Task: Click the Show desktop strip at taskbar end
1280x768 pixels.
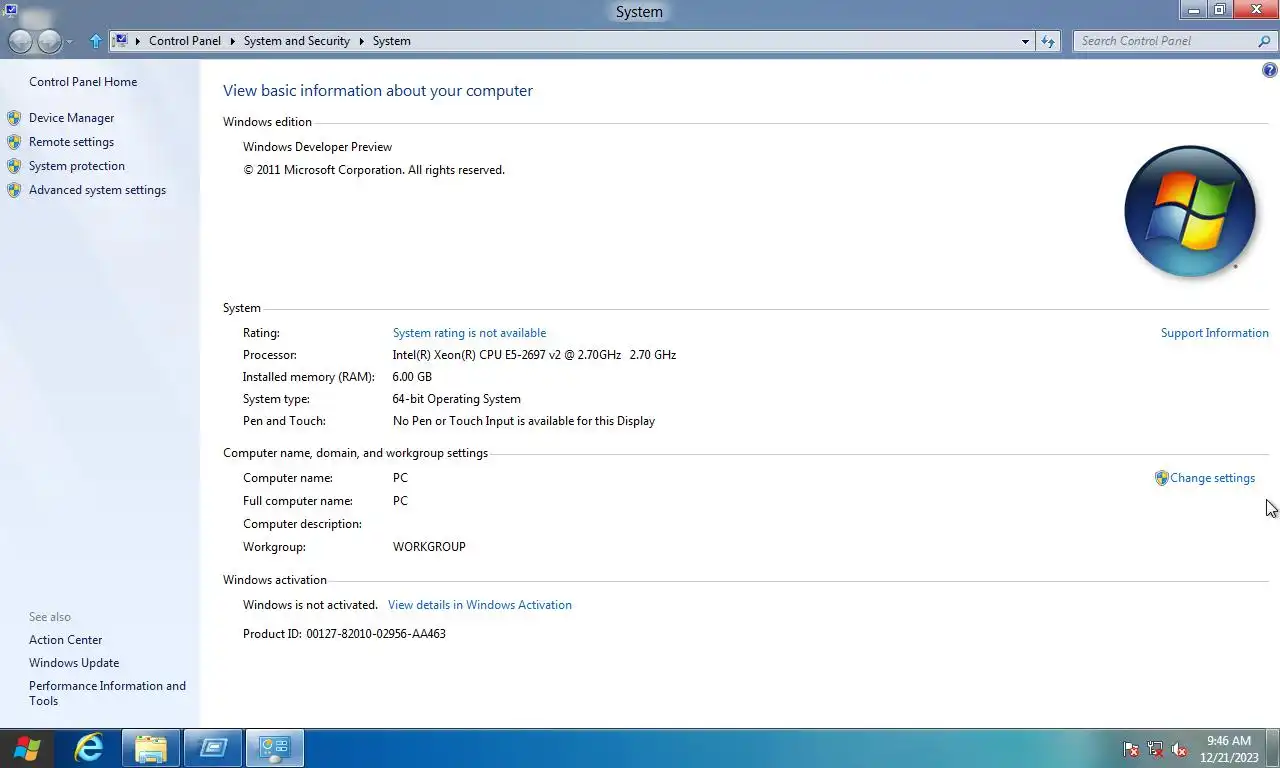Action: coord(1273,748)
